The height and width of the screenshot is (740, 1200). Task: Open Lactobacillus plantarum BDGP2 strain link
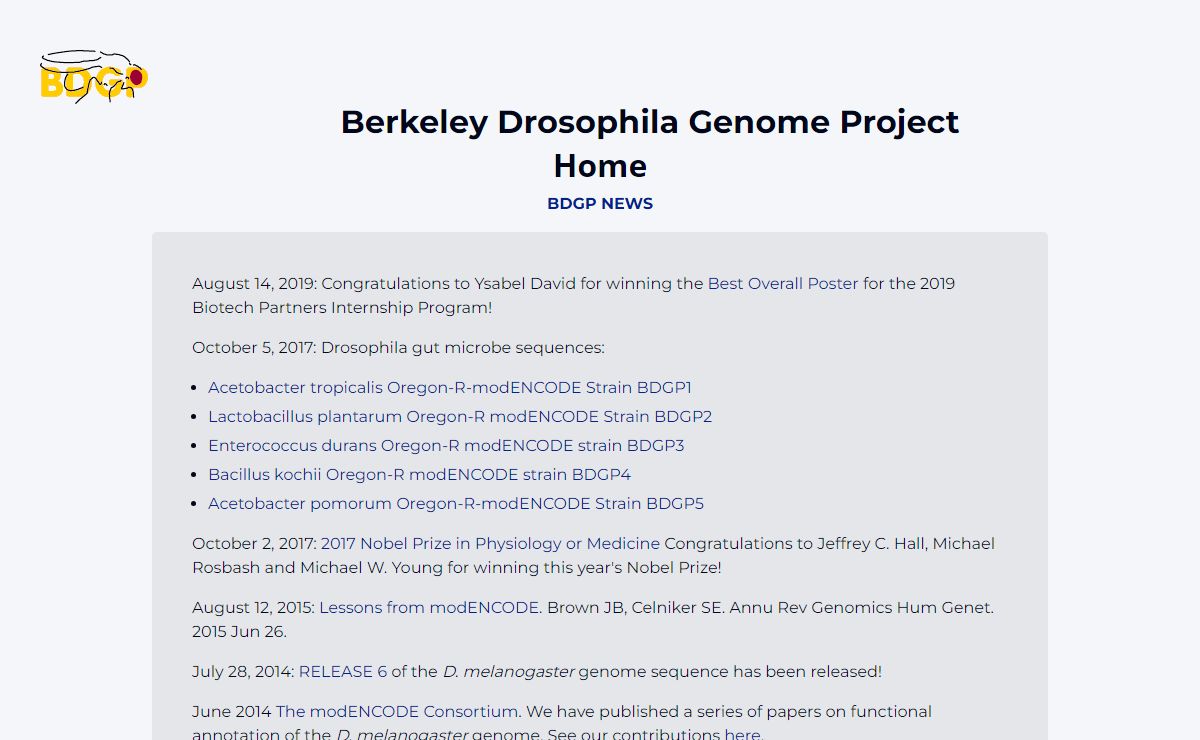coord(460,417)
